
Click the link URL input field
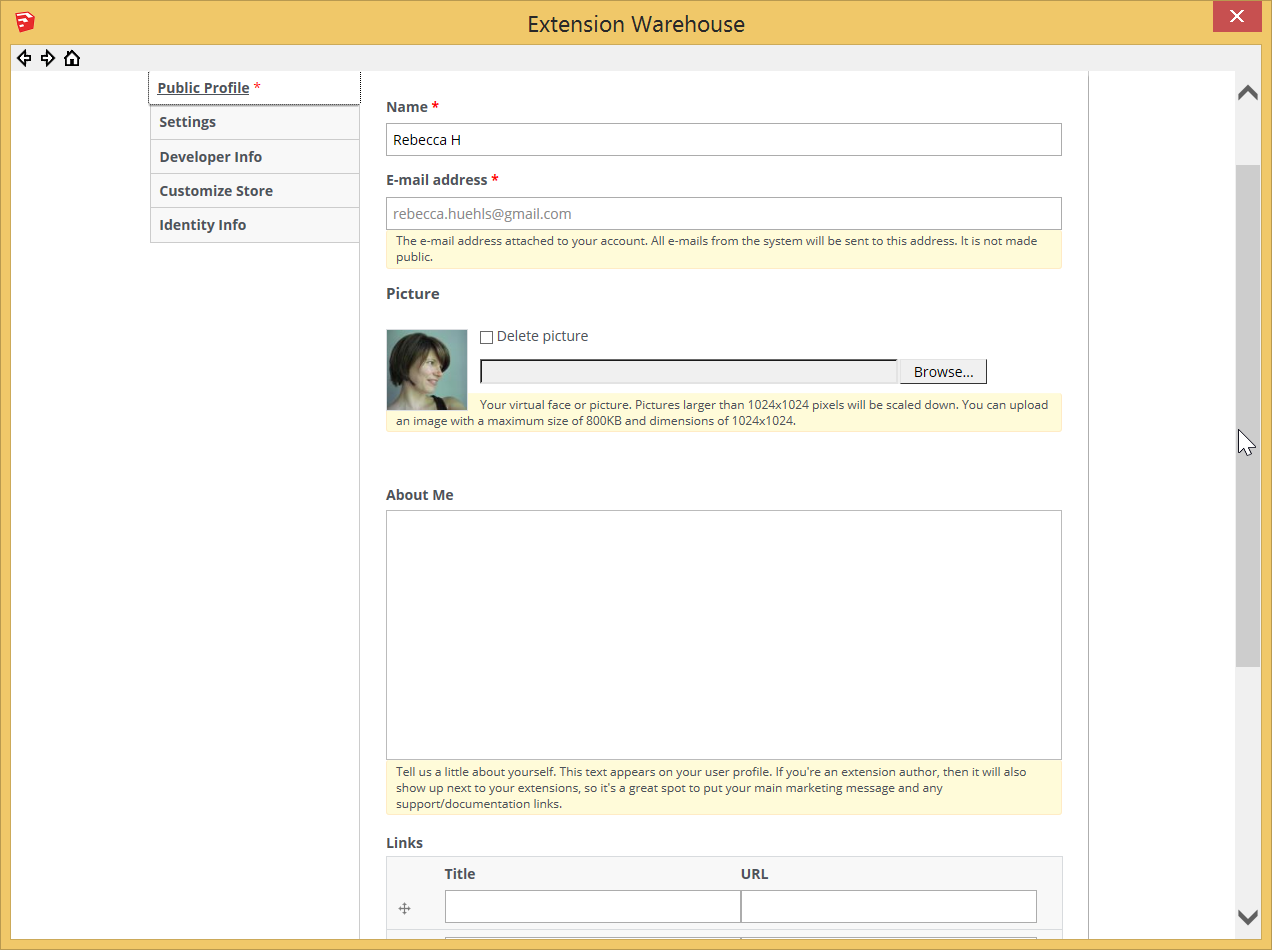point(888,907)
